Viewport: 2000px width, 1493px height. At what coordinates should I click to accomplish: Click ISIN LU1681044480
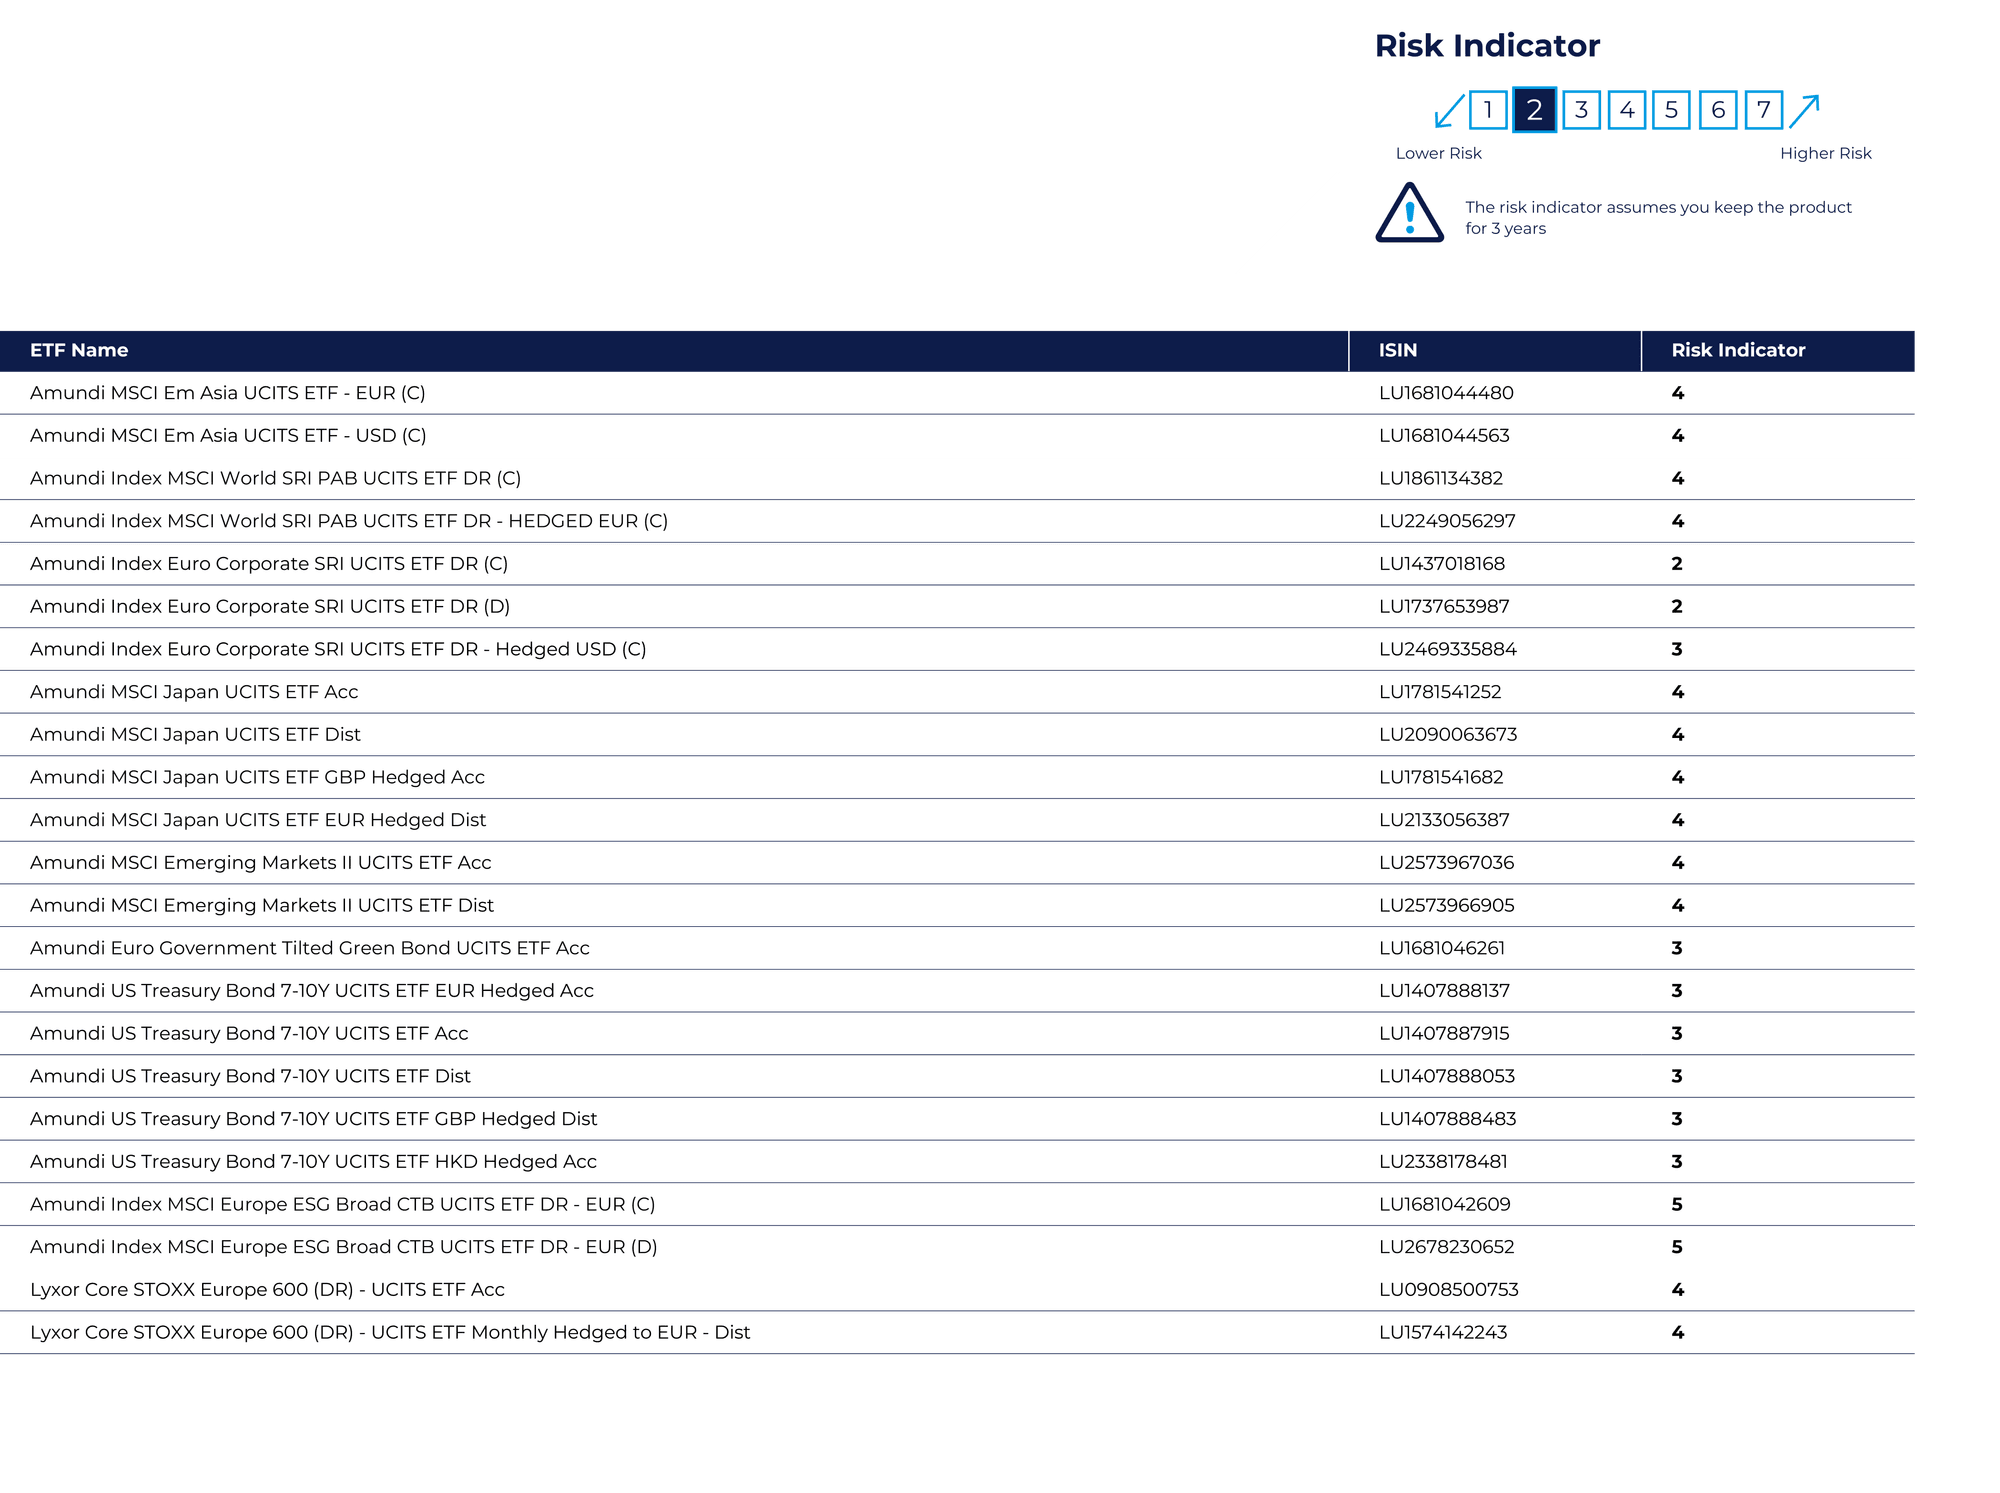[1446, 393]
